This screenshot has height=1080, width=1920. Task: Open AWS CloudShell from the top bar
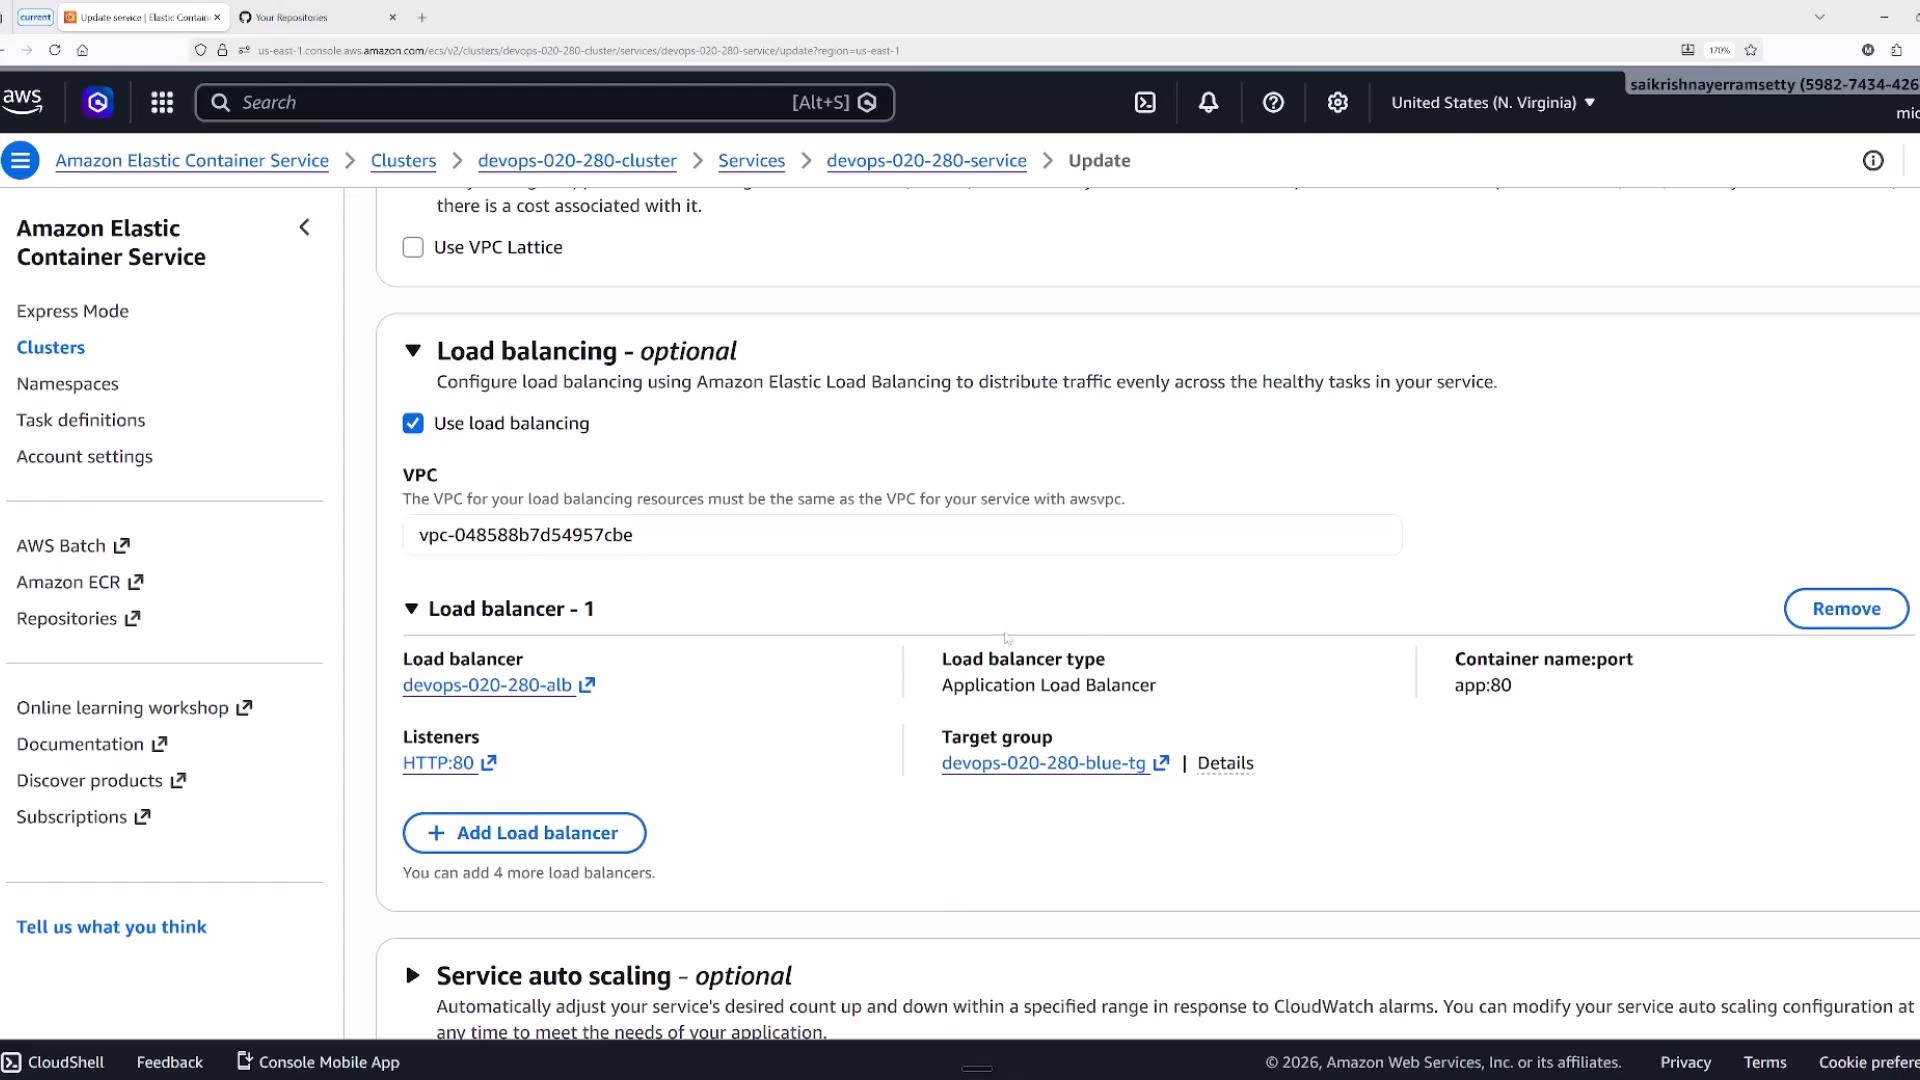click(1145, 102)
